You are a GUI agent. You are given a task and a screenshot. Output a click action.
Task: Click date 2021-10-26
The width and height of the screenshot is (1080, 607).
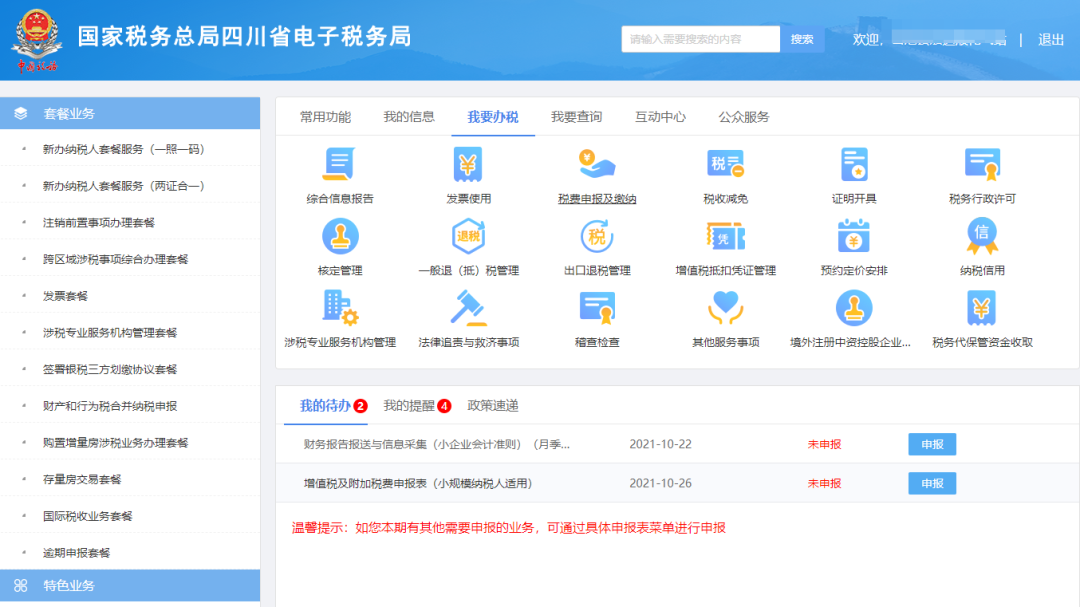click(x=660, y=484)
